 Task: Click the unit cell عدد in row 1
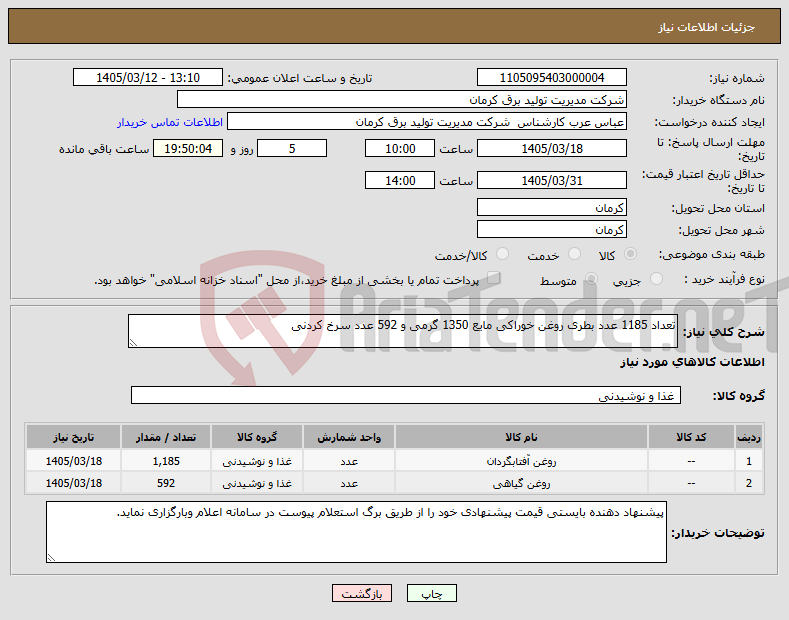pyautogui.click(x=349, y=461)
